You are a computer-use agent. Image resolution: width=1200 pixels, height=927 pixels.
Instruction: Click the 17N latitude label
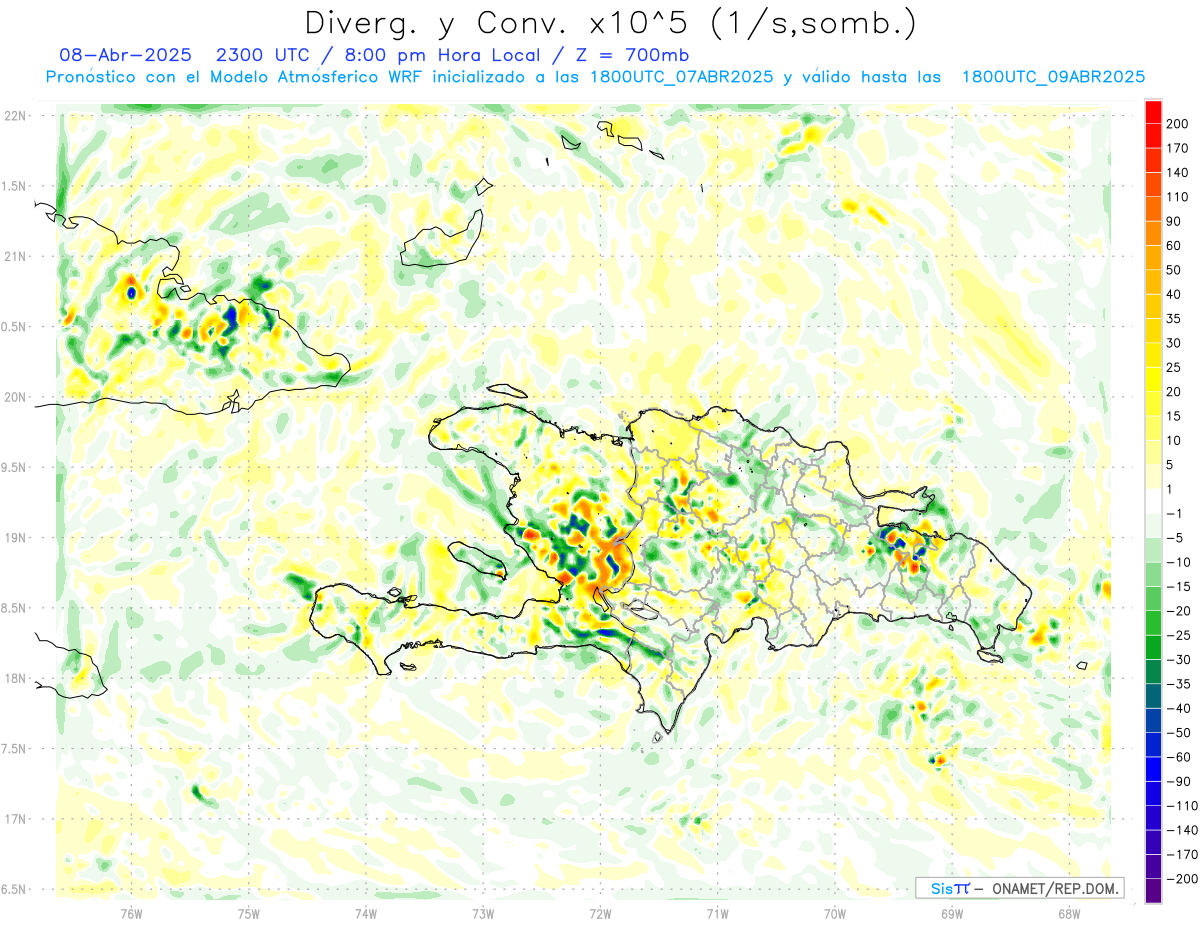pyautogui.click(x=14, y=819)
